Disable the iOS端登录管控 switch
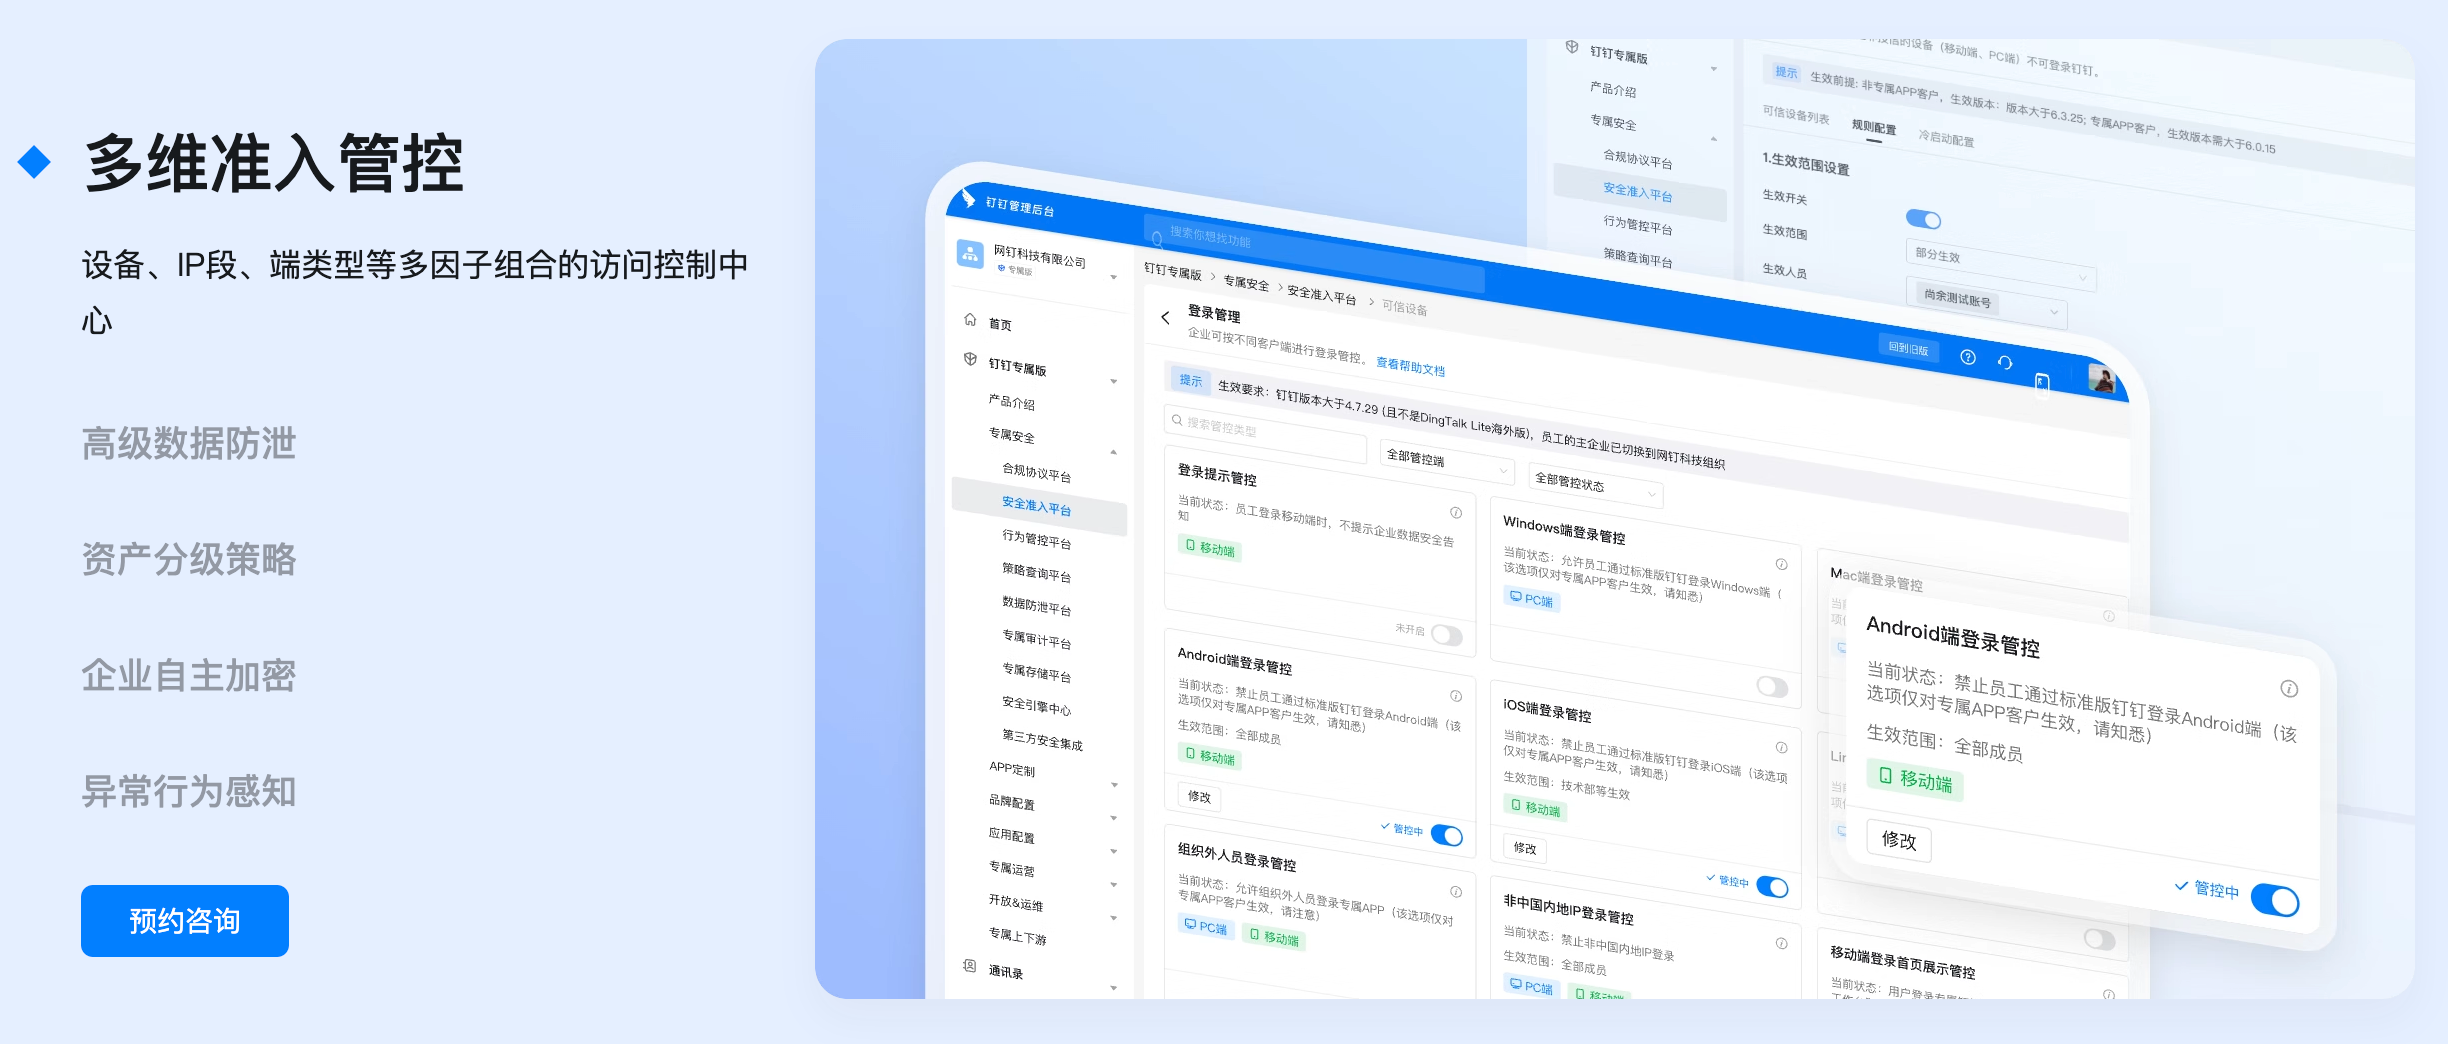This screenshot has width=2448, height=1044. 1772,887
